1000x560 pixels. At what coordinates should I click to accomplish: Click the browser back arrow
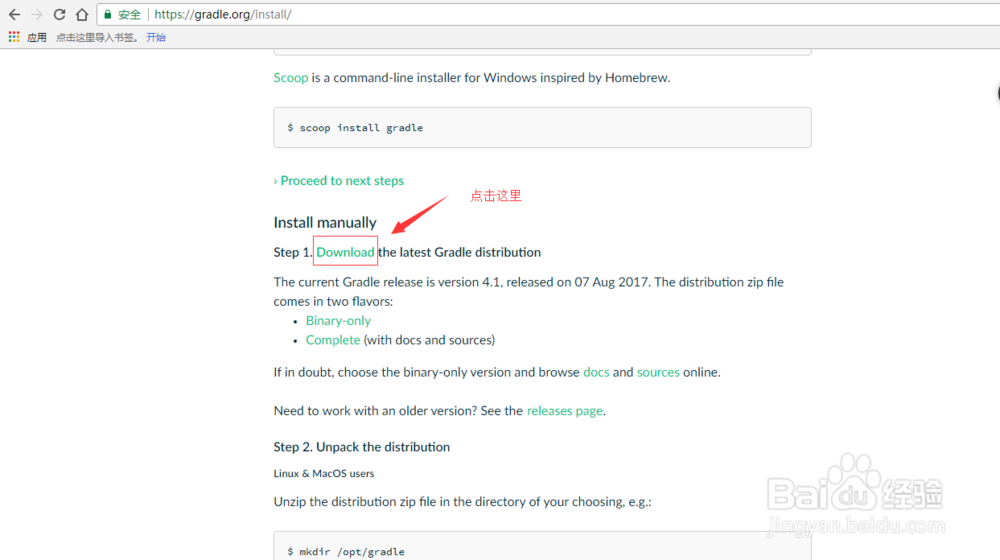coord(14,15)
